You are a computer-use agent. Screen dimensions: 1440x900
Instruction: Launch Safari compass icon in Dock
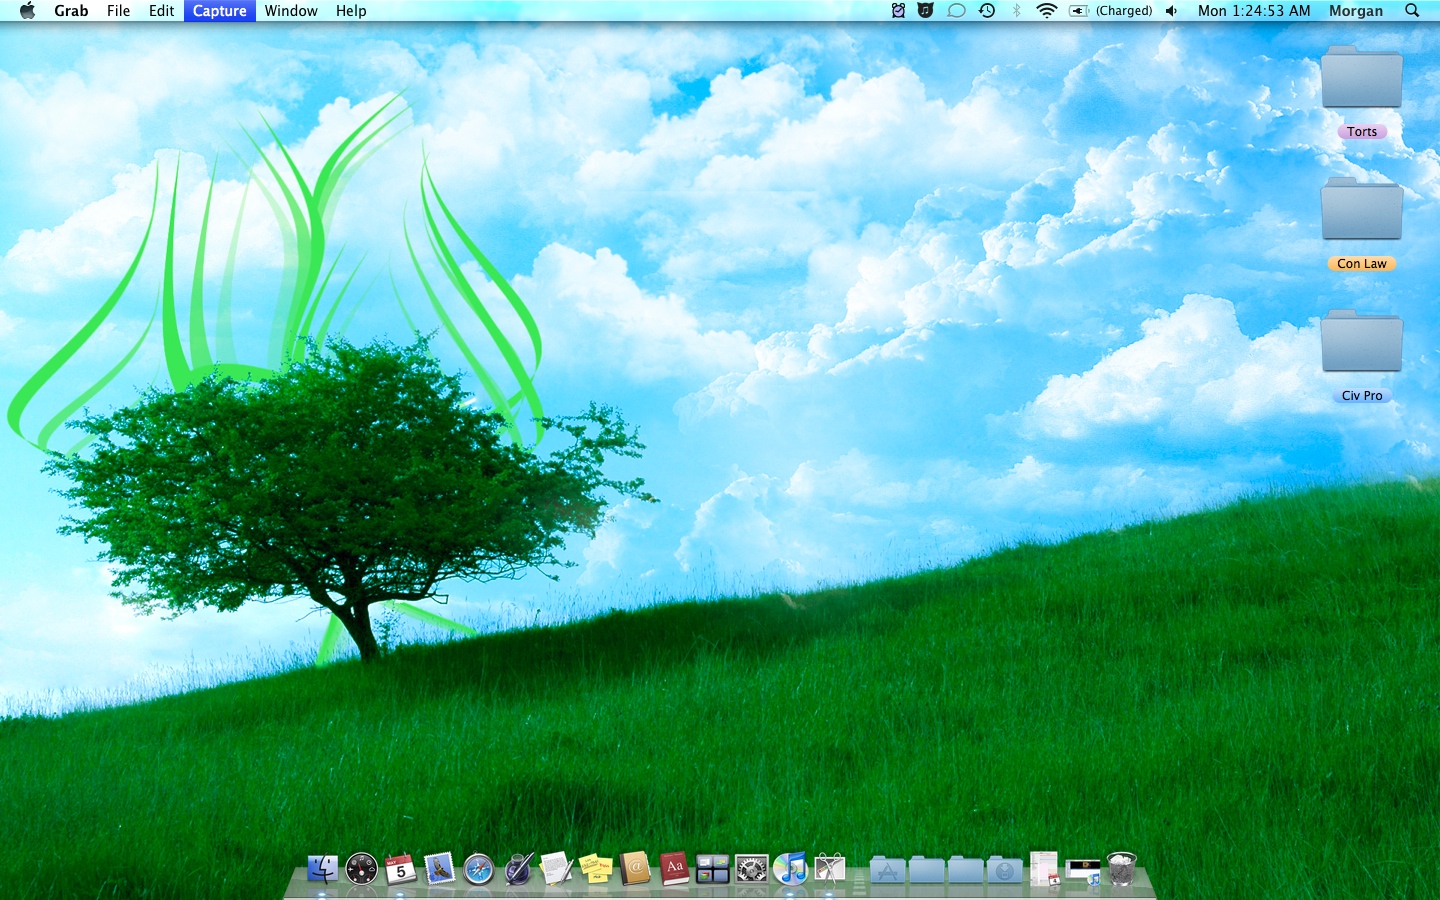(478, 869)
